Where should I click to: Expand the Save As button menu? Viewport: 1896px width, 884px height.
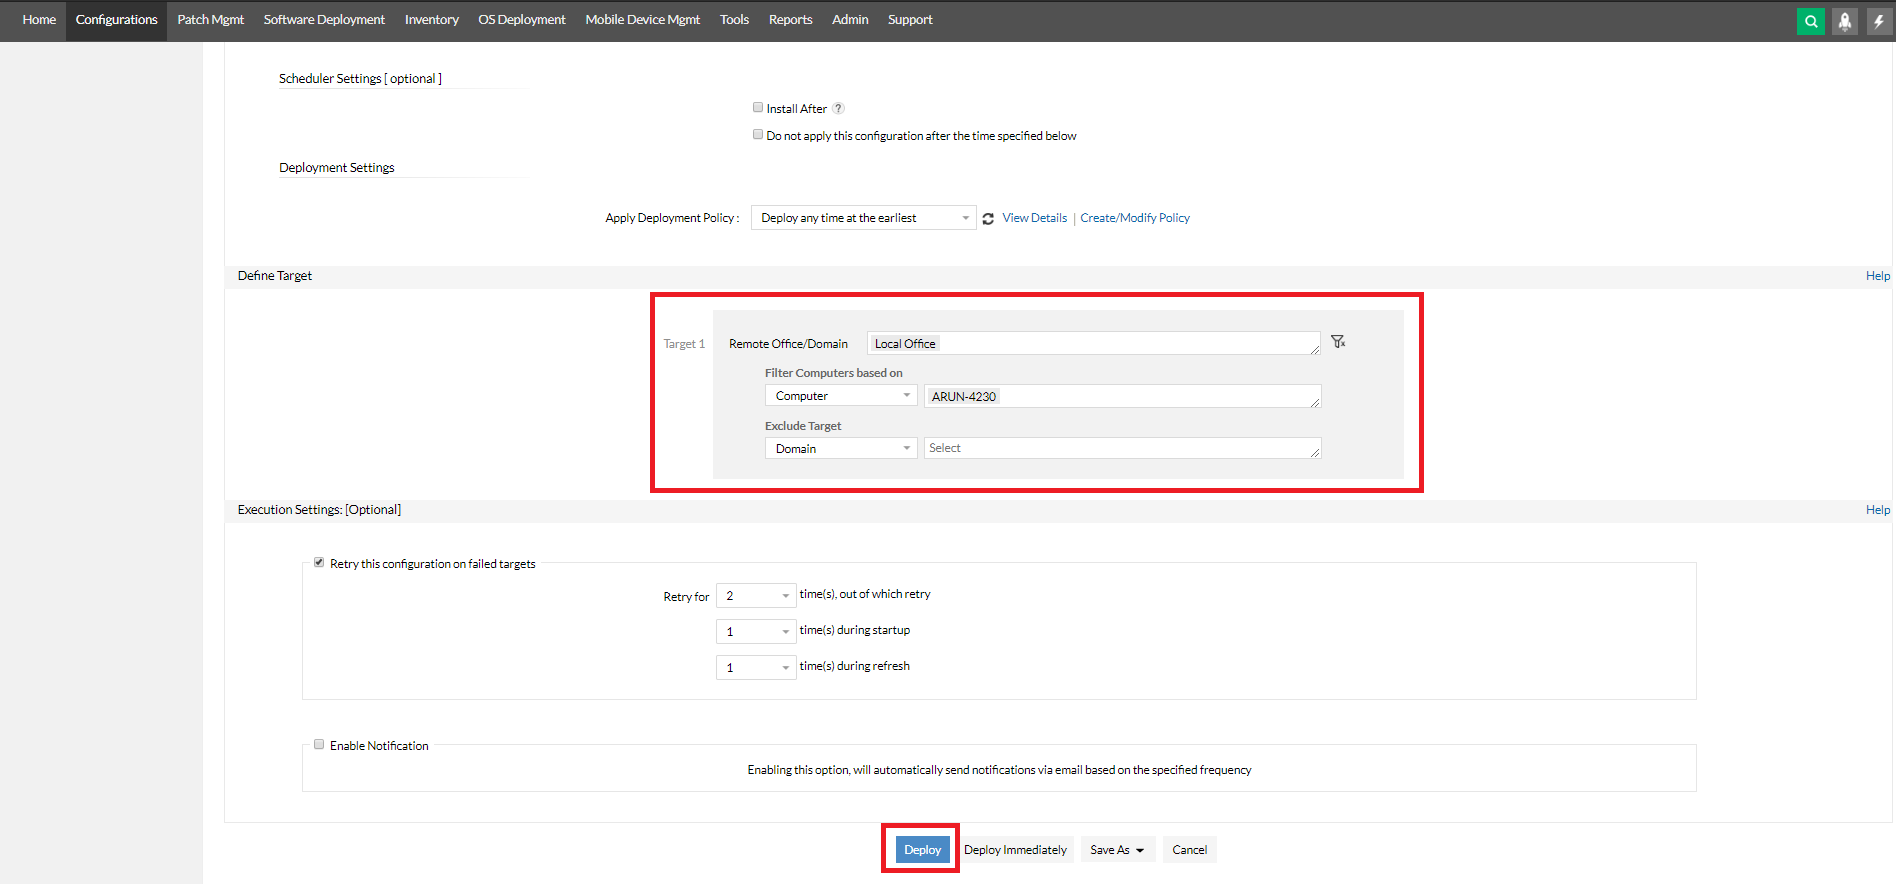(1118, 850)
